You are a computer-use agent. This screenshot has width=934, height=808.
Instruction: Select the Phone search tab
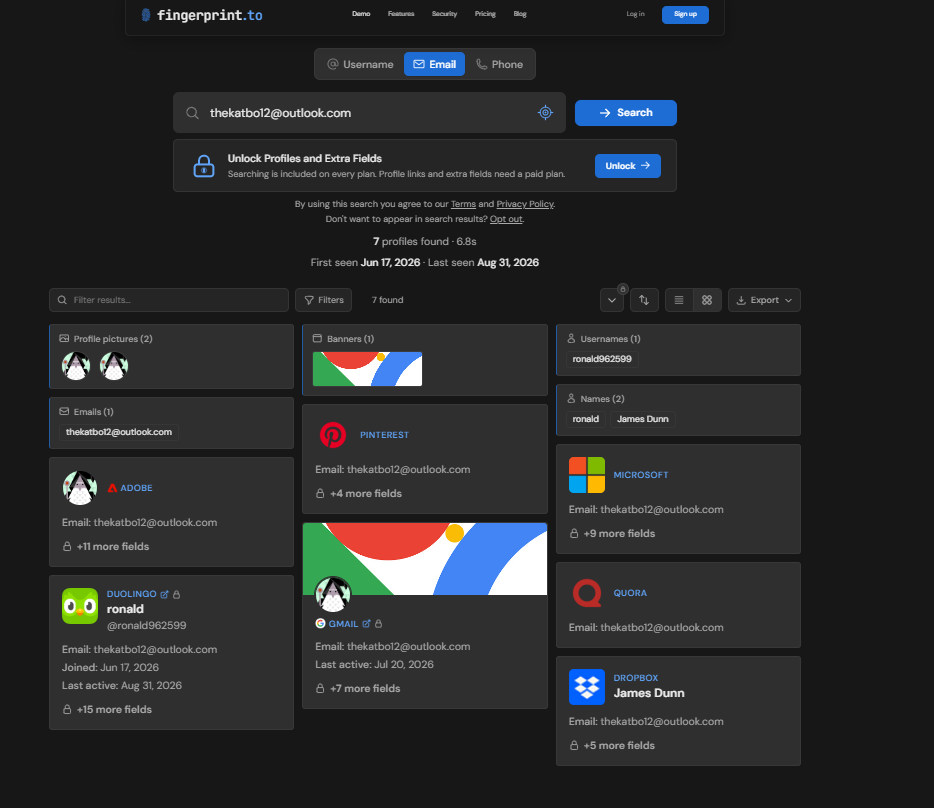tap(499, 64)
